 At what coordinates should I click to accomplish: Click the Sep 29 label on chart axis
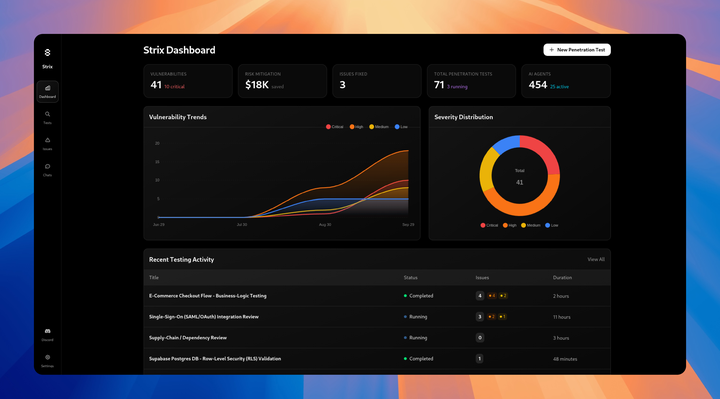click(408, 225)
